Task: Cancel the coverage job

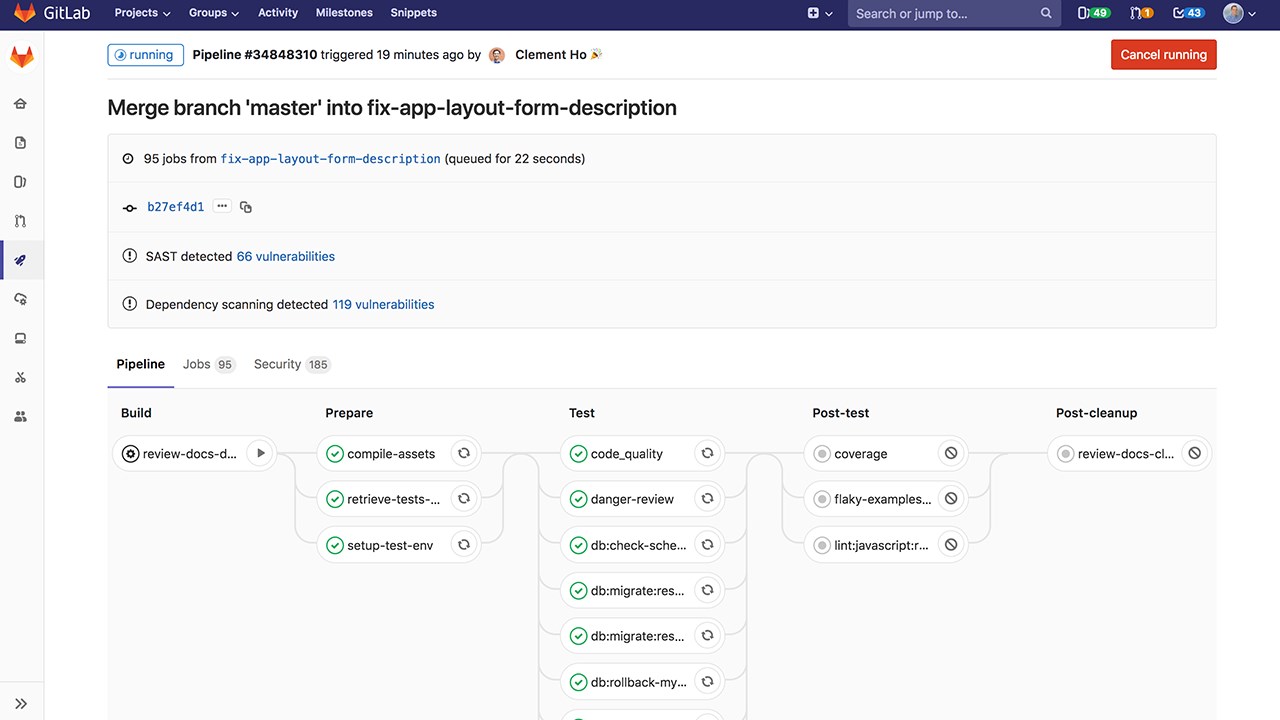Action: click(951, 453)
